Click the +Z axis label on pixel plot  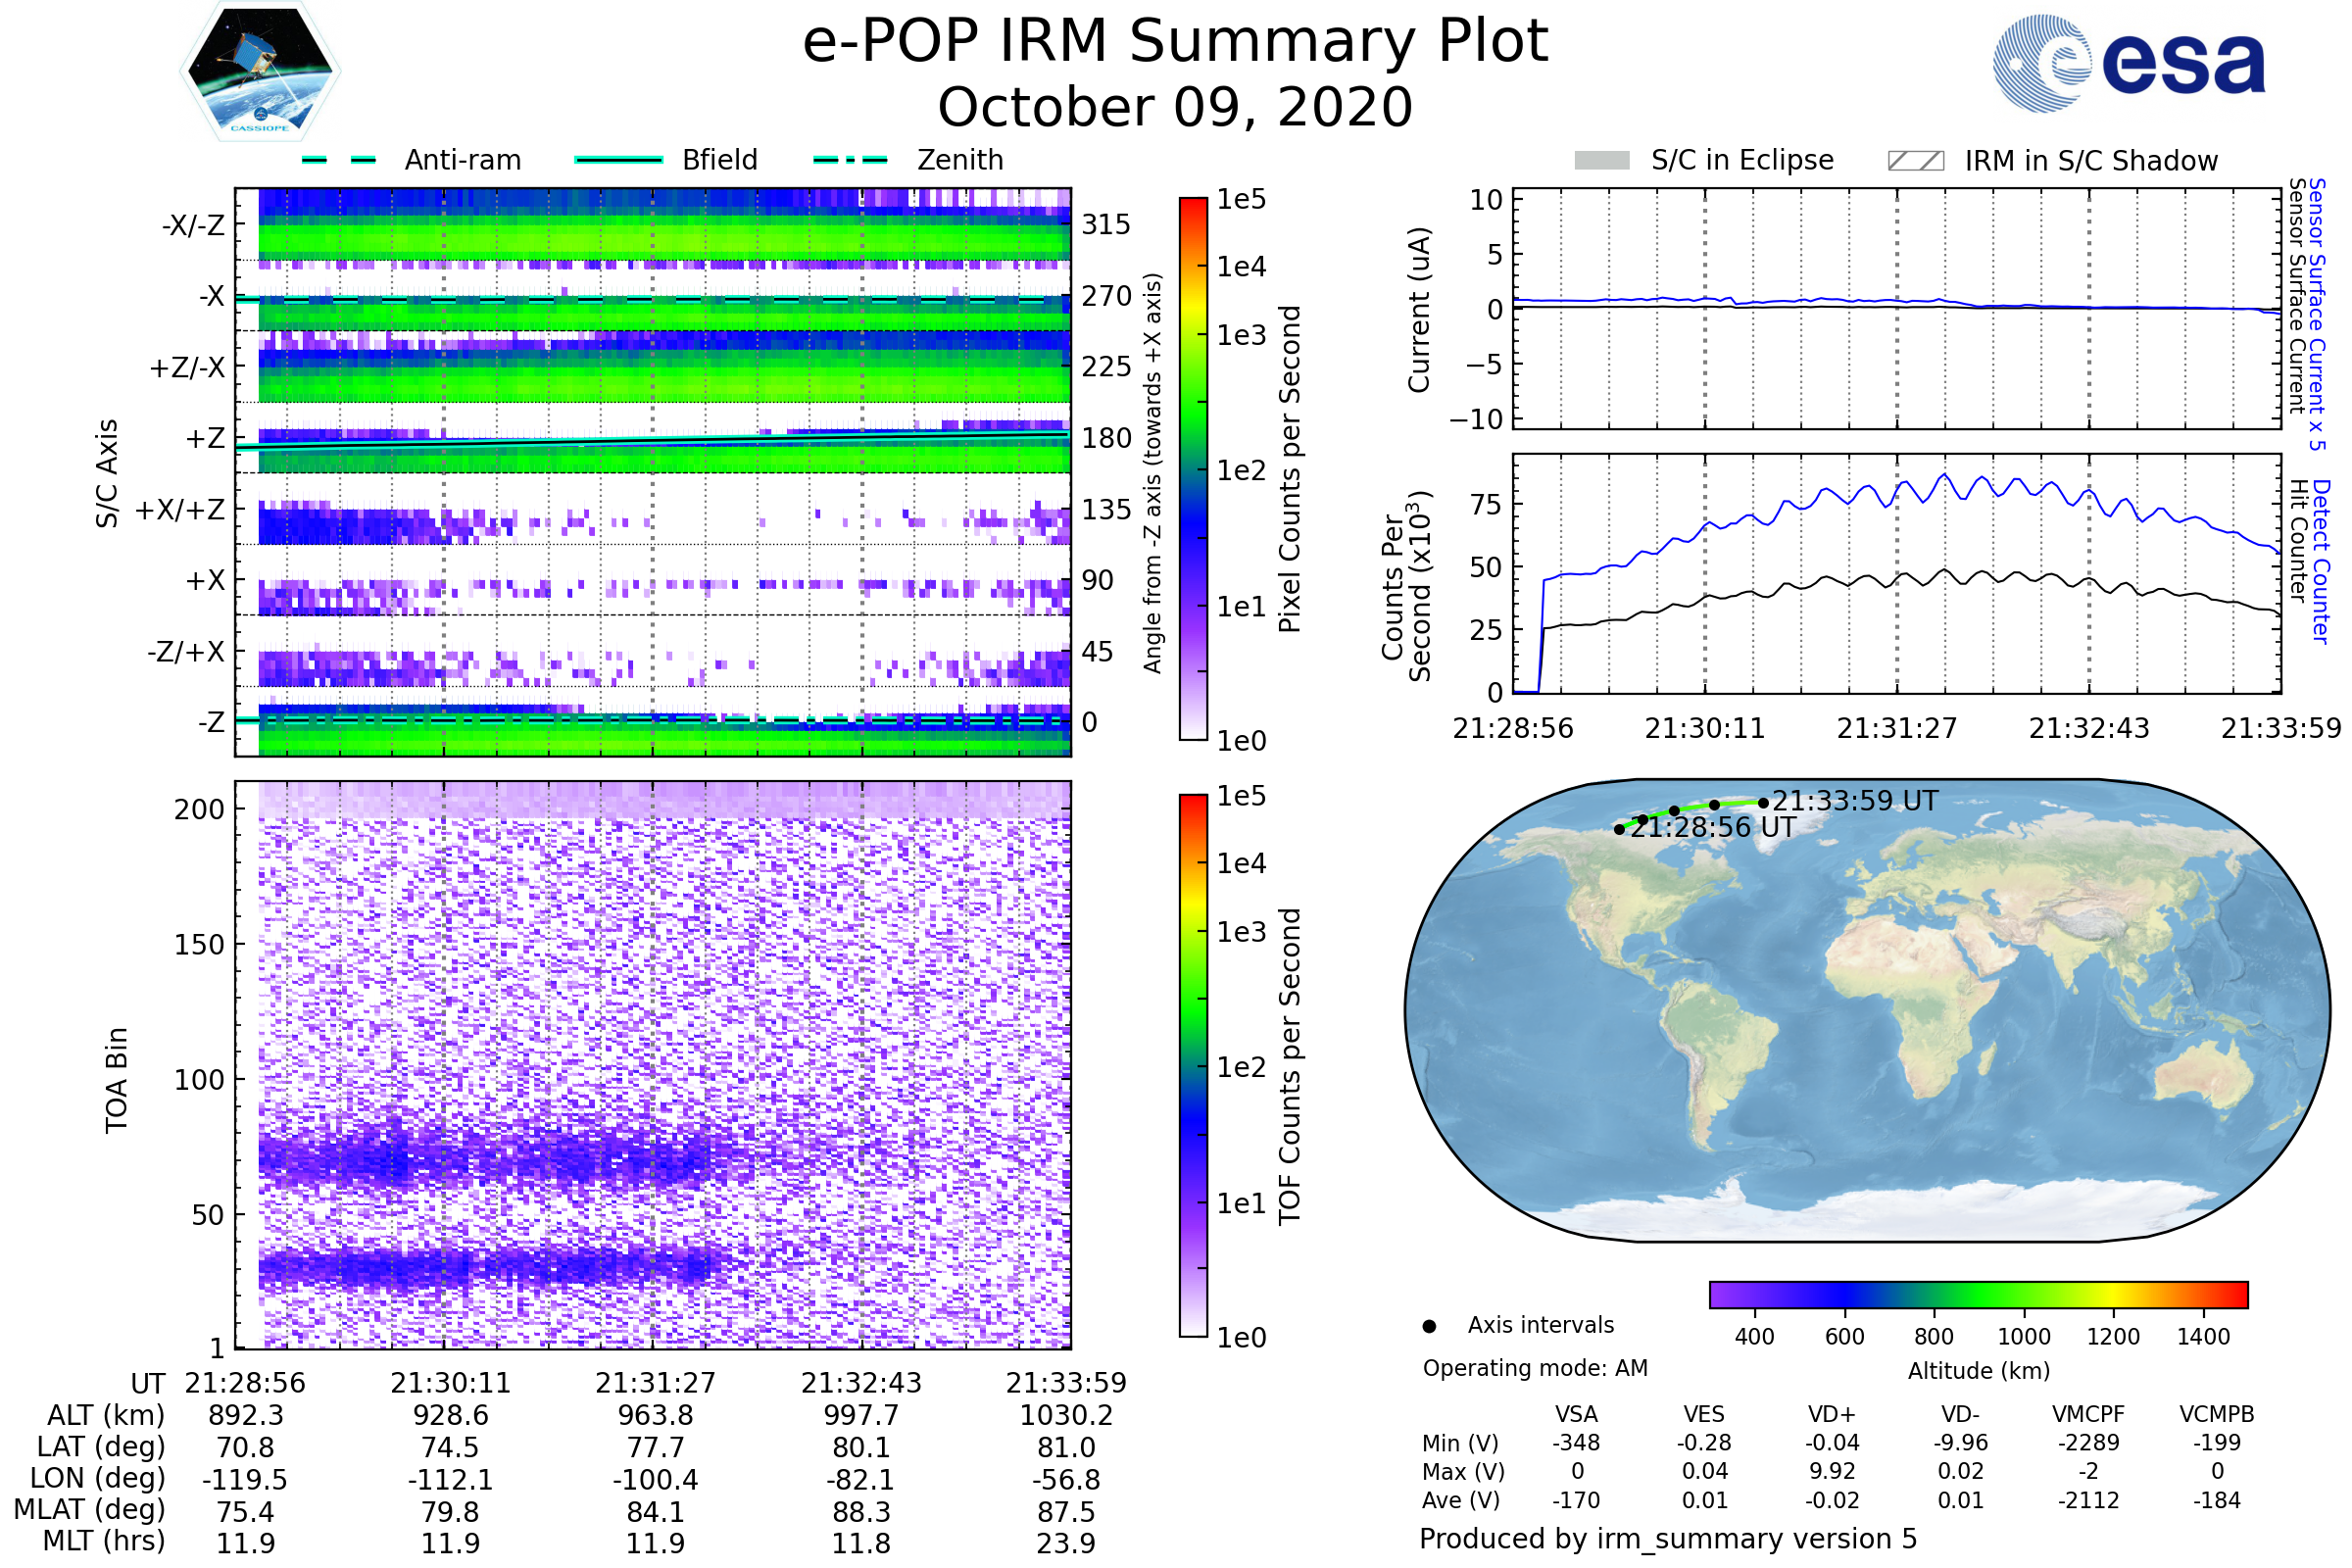[204, 438]
